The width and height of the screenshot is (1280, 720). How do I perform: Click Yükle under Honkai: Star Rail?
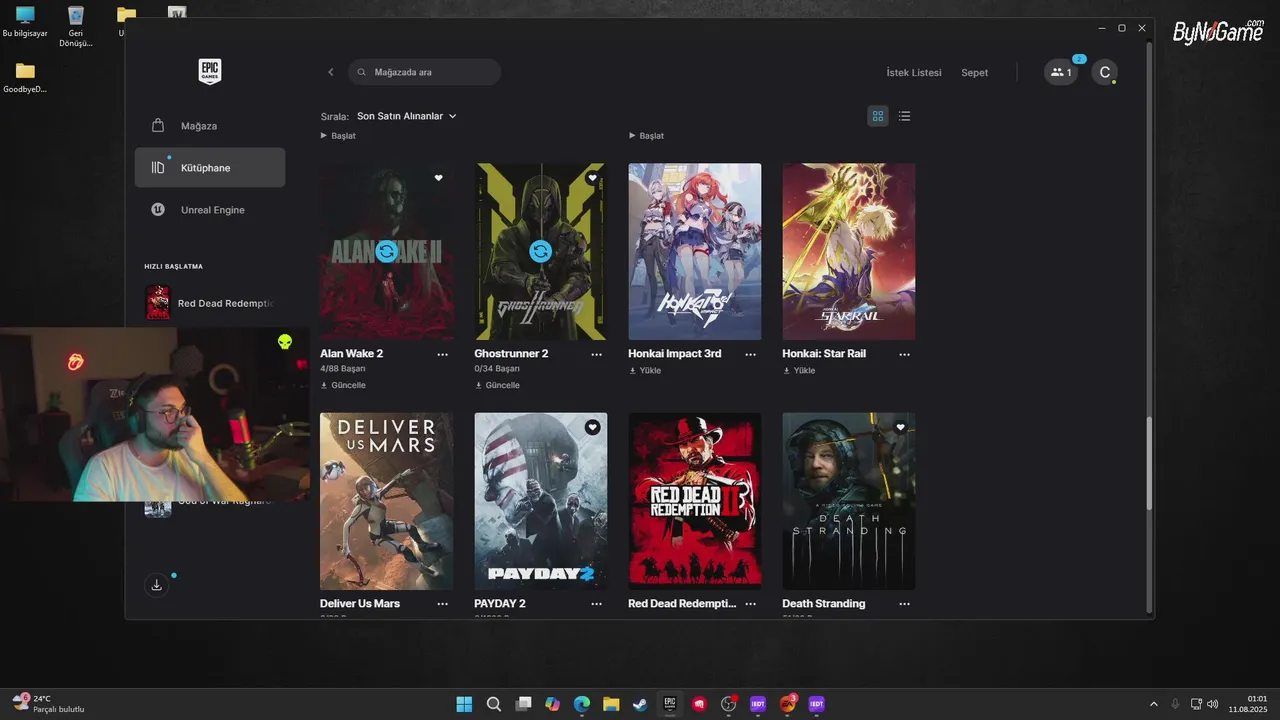point(798,370)
